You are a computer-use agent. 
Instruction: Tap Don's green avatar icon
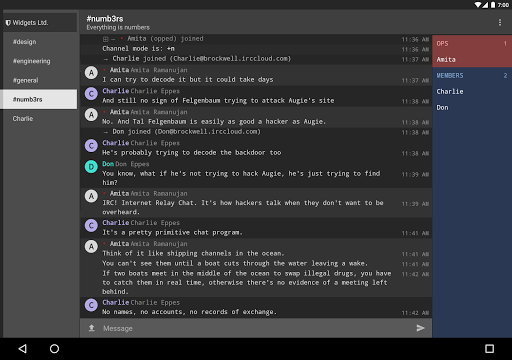(x=91, y=167)
